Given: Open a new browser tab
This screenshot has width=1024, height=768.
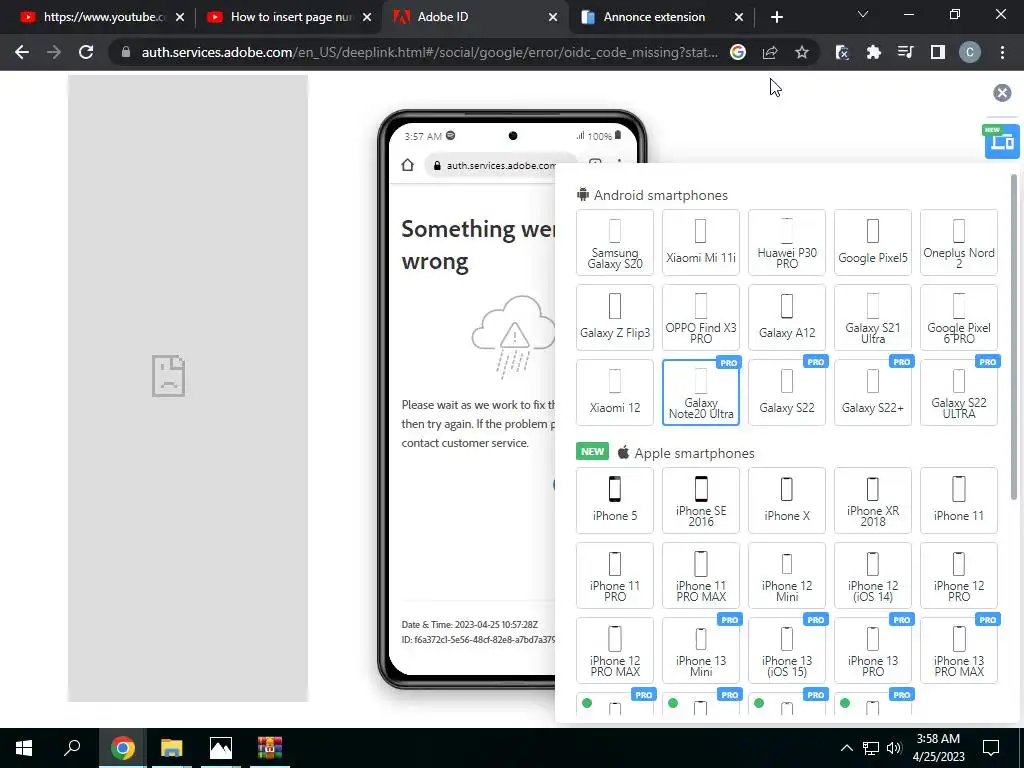Looking at the screenshot, I should tap(776, 17).
